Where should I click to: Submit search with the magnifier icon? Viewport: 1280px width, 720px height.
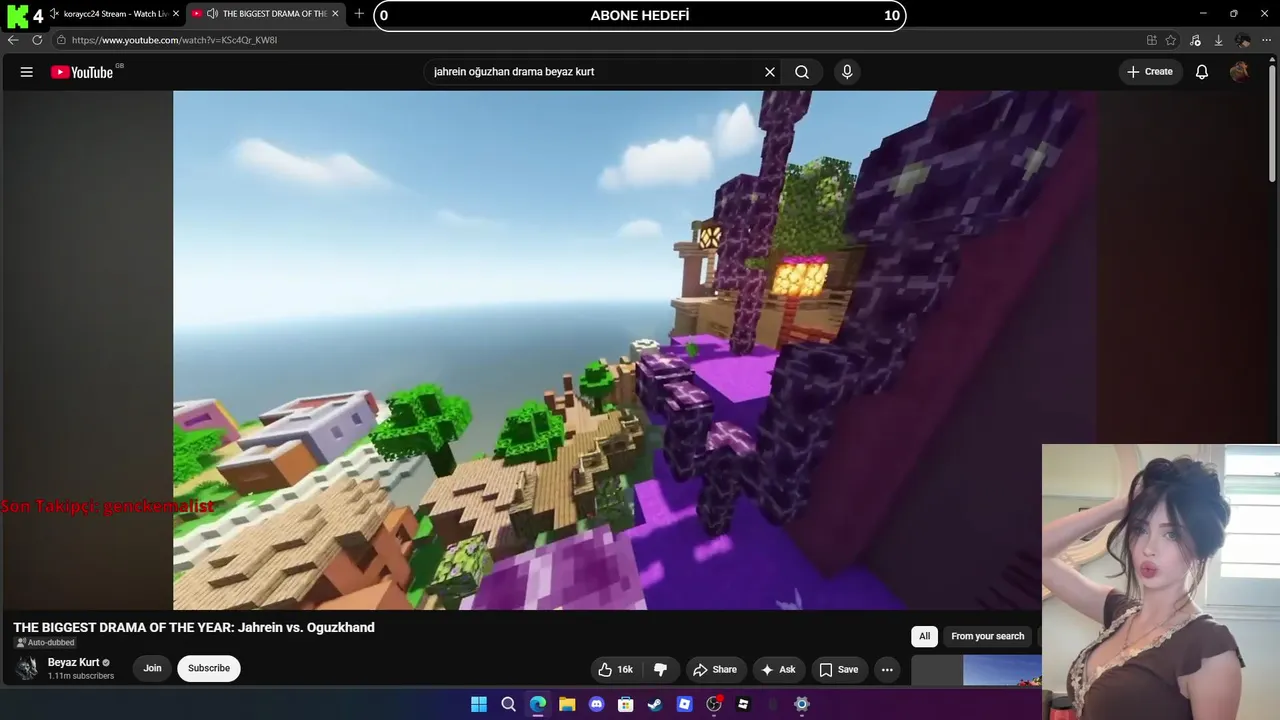tap(802, 72)
